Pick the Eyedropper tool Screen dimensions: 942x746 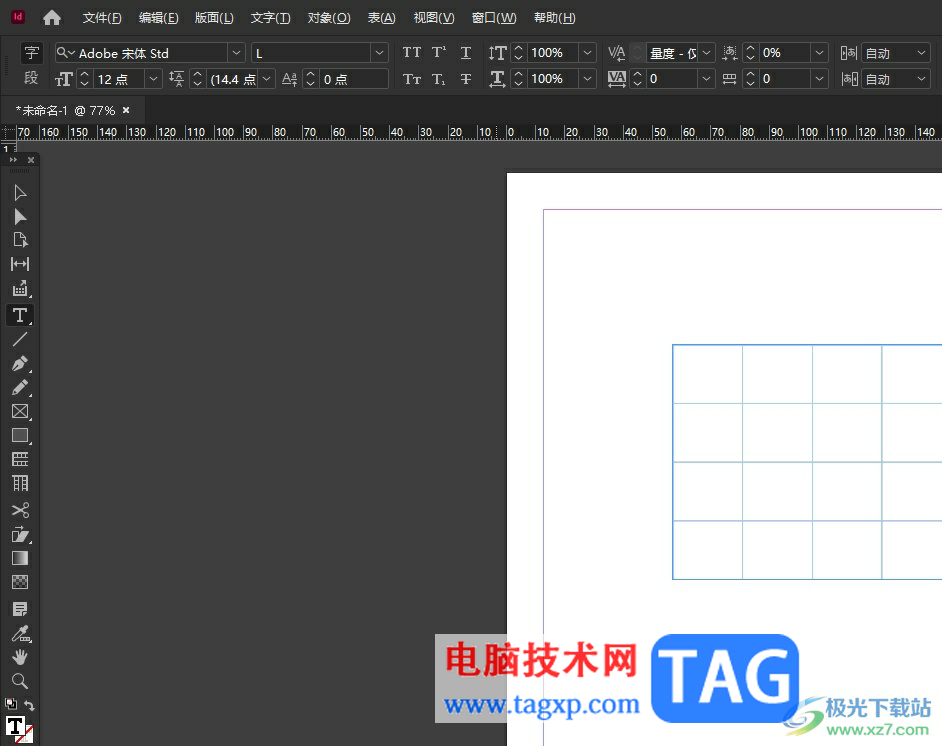click(x=19, y=633)
